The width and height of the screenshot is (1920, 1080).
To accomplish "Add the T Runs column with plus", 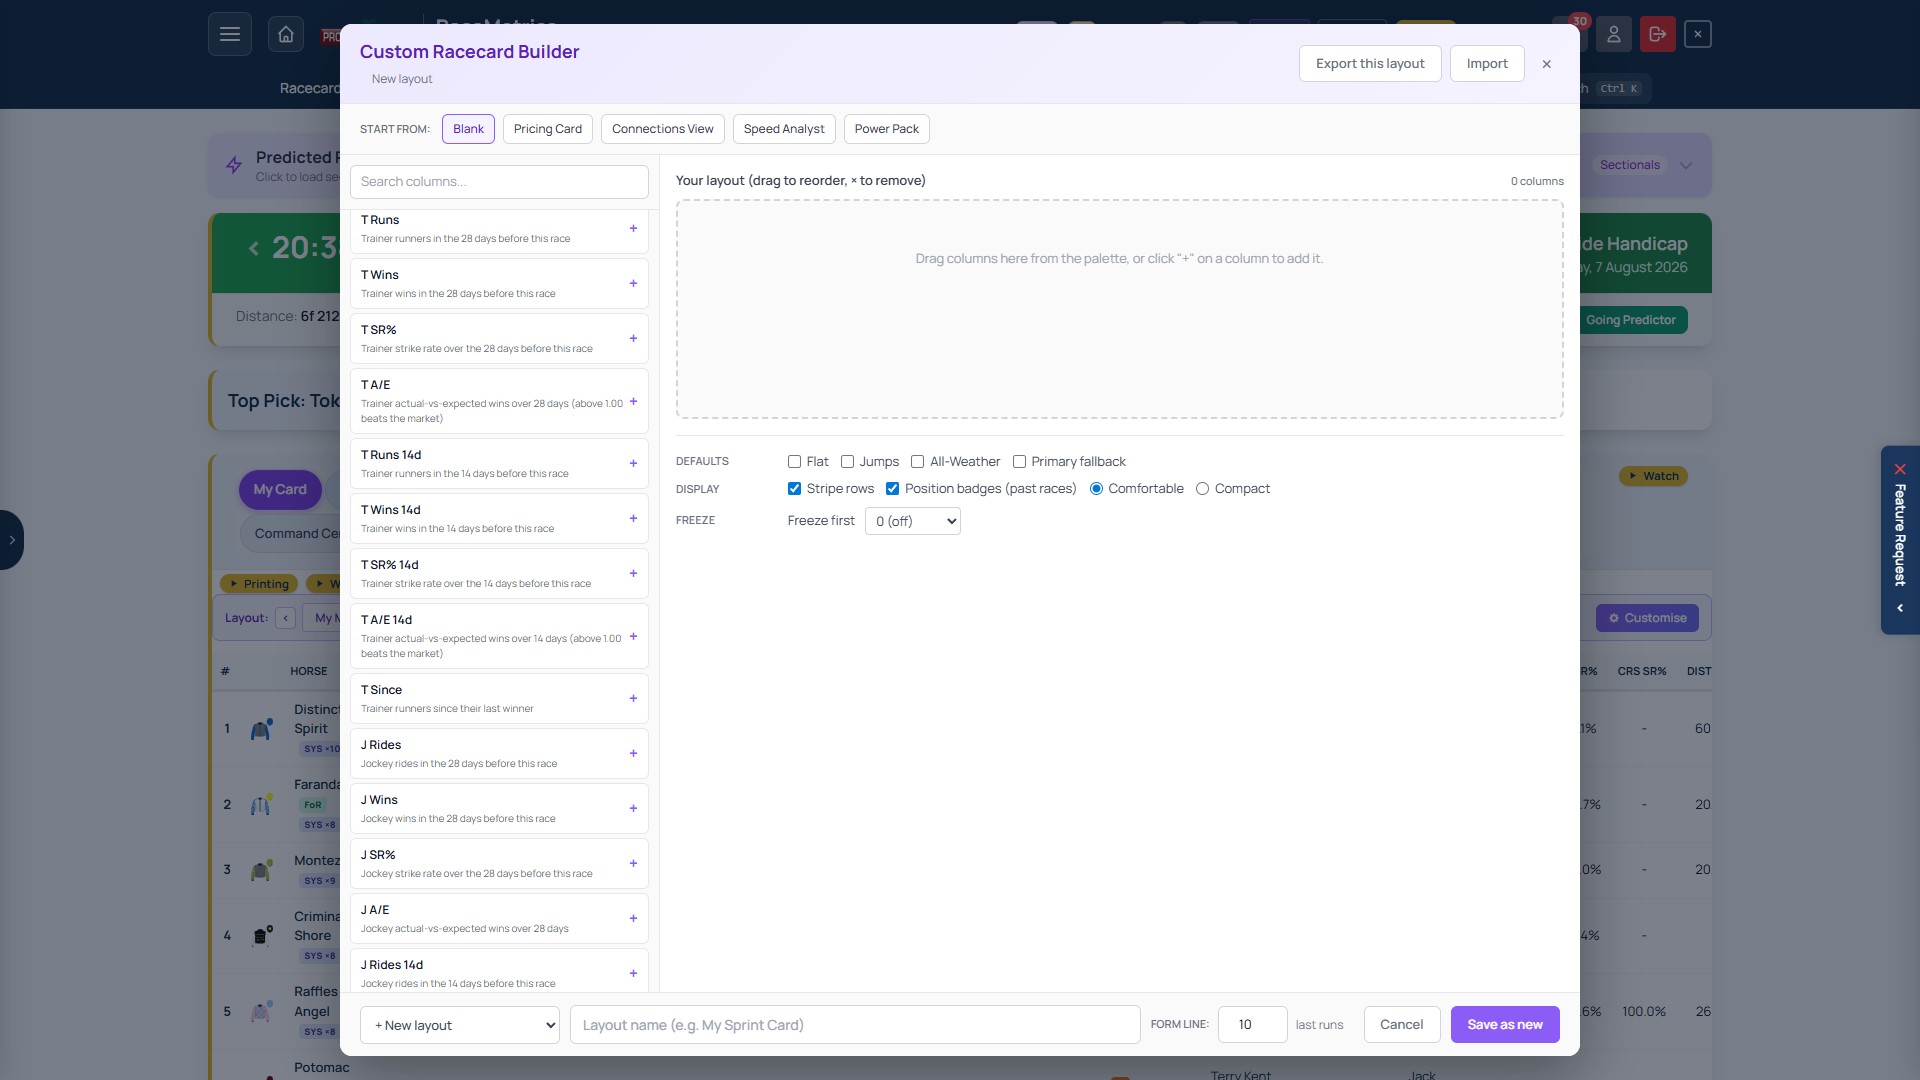I will pyautogui.click(x=633, y=229).
